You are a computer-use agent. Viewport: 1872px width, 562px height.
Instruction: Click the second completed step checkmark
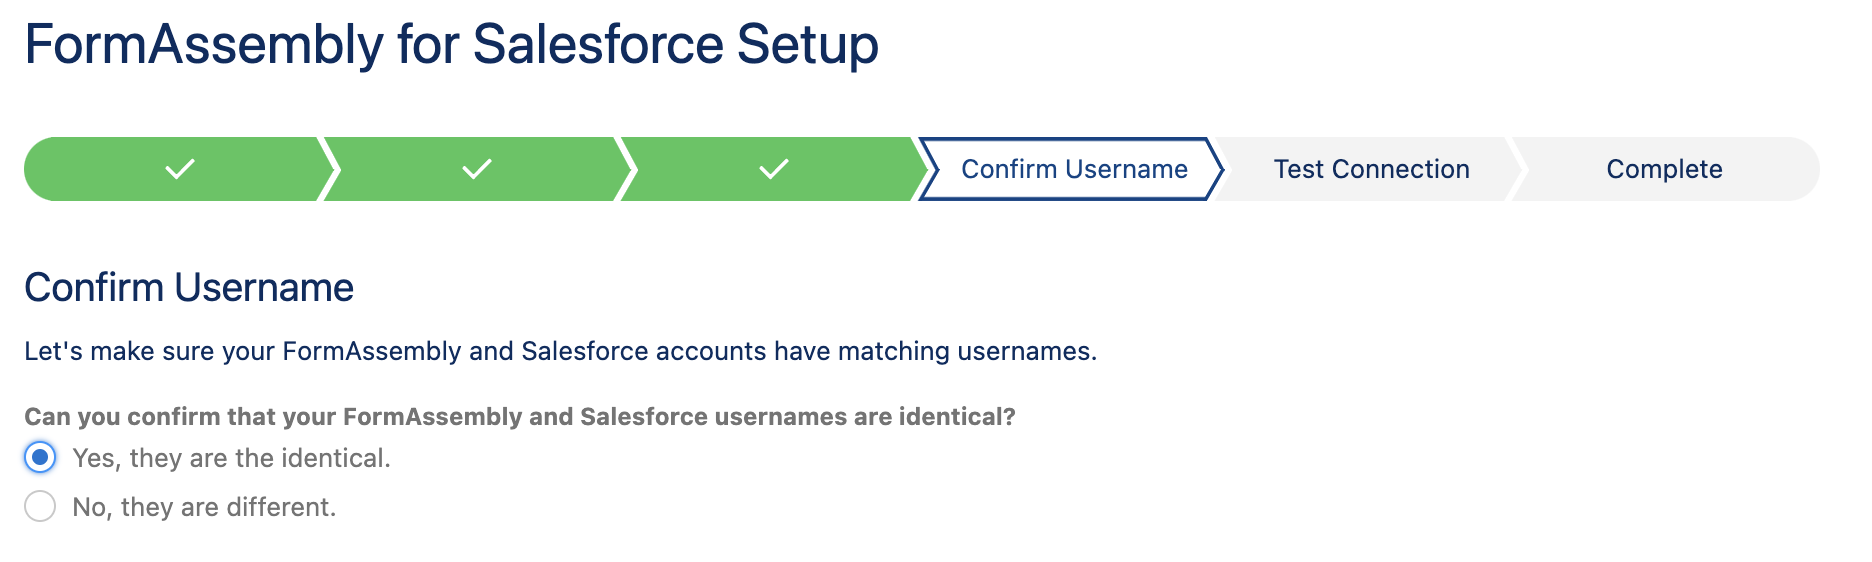477,169
